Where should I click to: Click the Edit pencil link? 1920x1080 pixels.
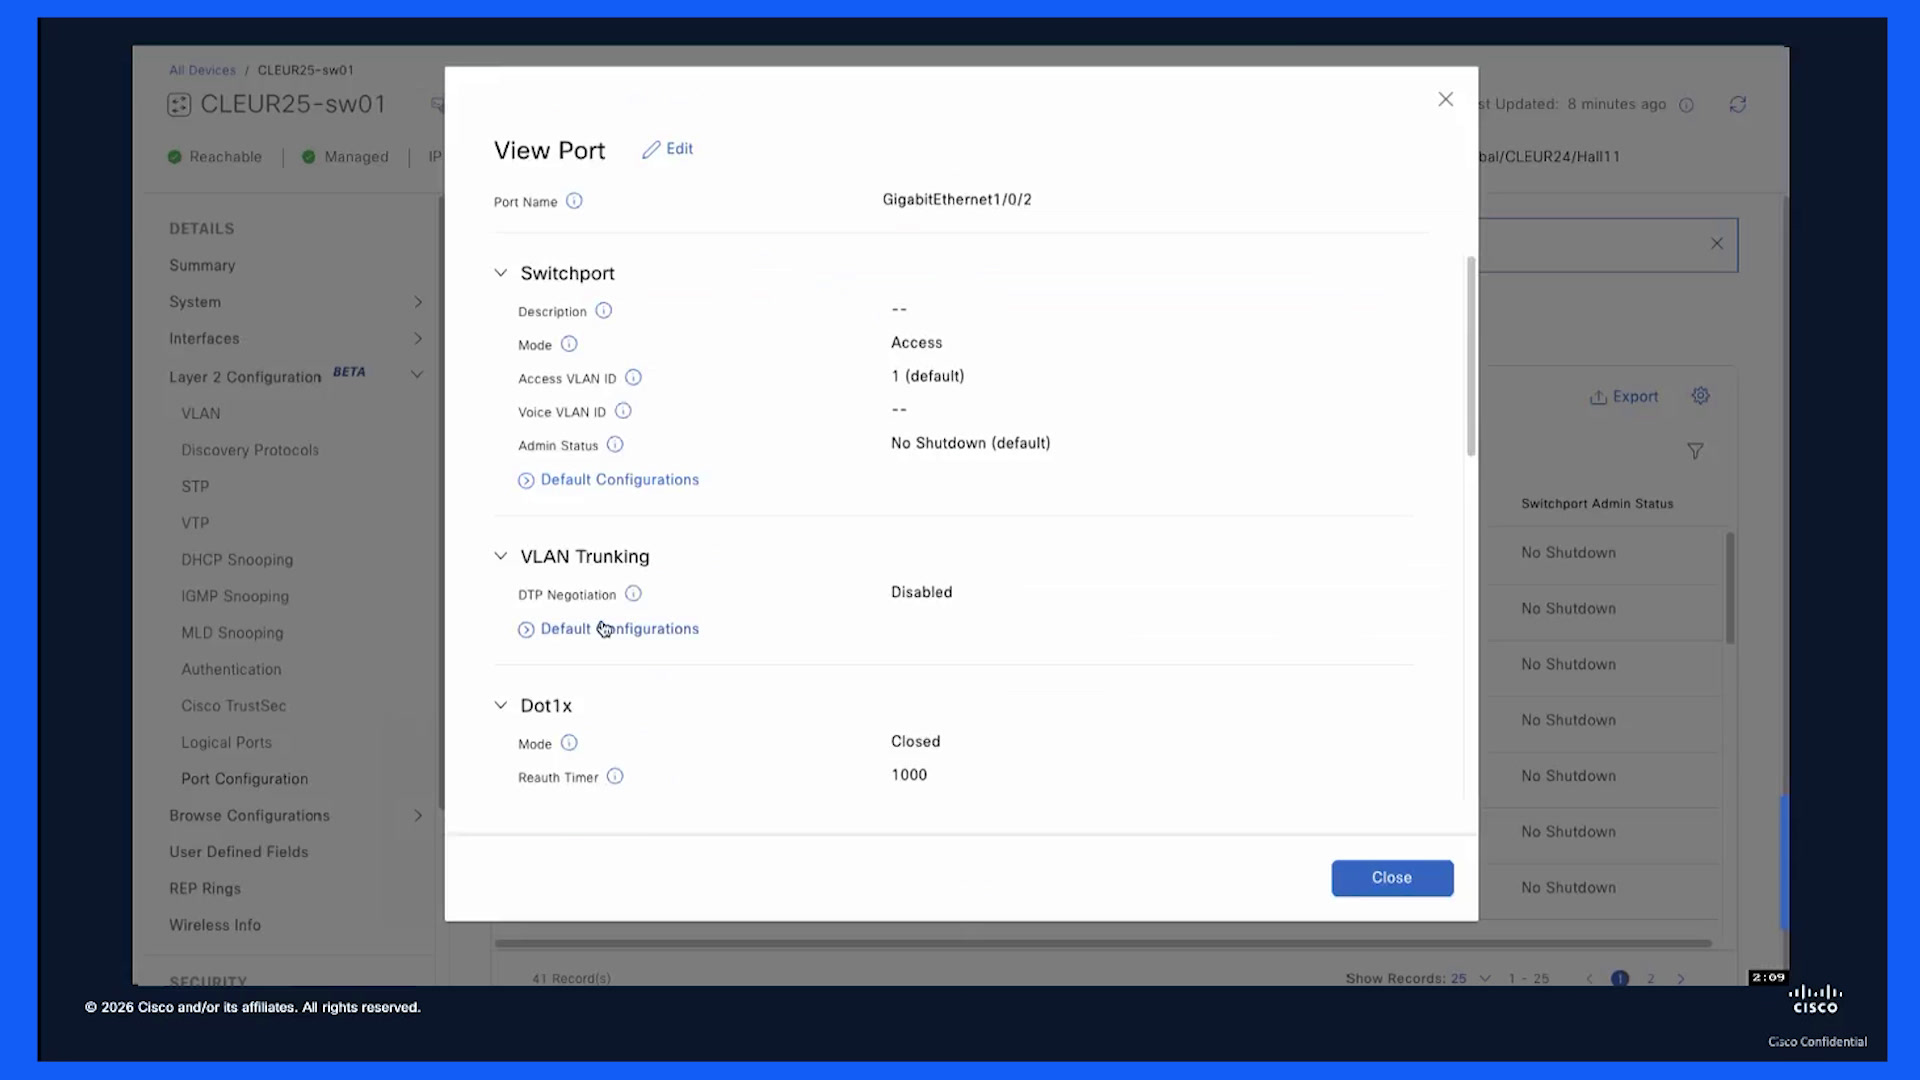tap(667, 149)
